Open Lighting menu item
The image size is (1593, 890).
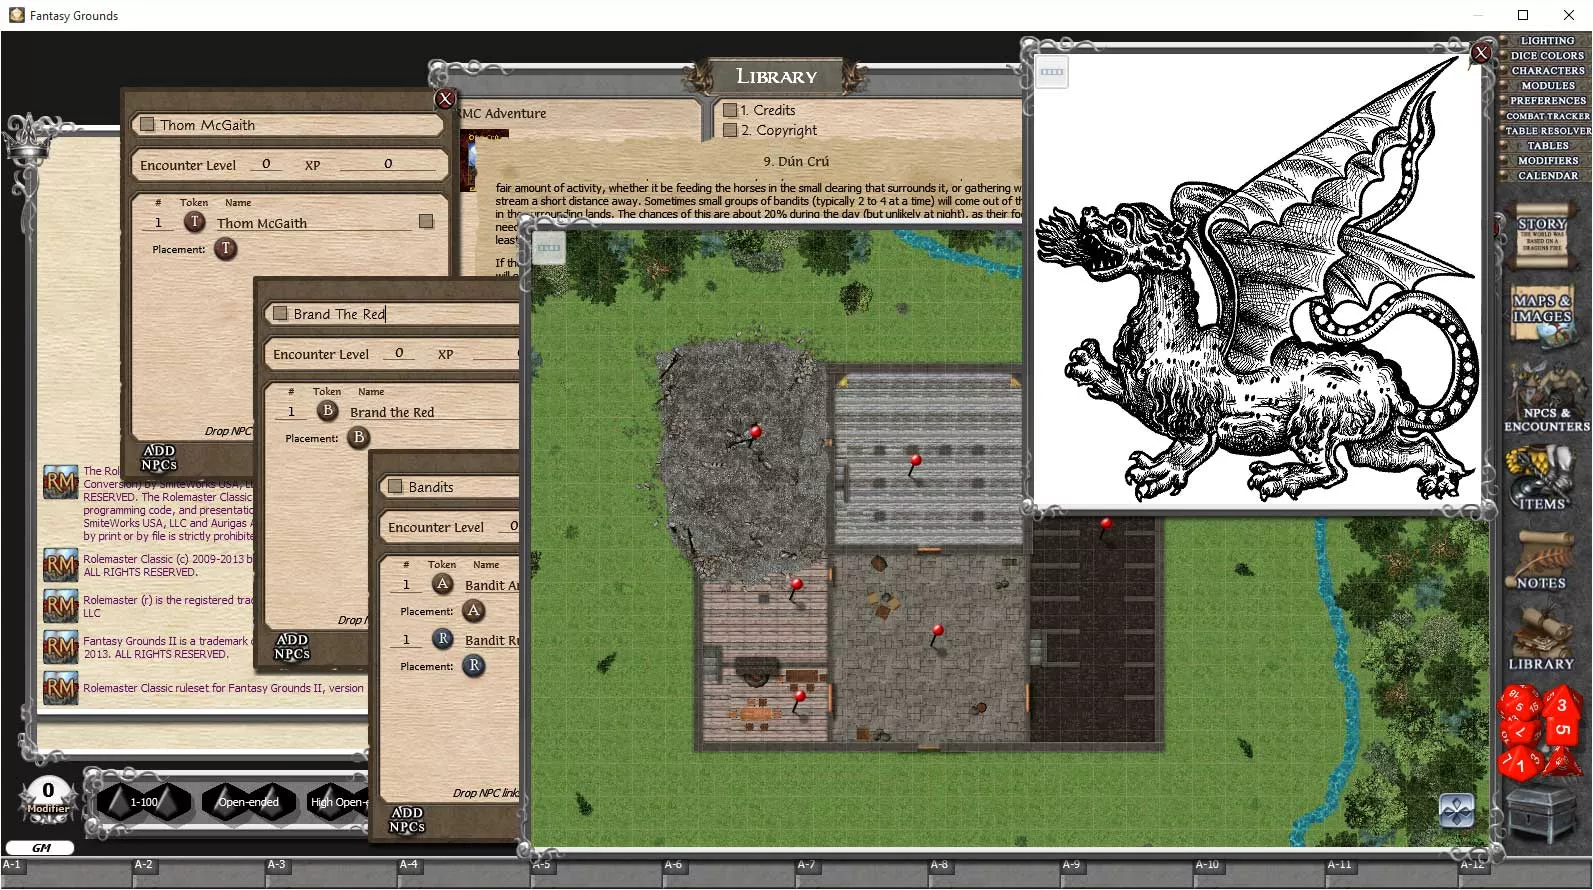click(1547, 40)
